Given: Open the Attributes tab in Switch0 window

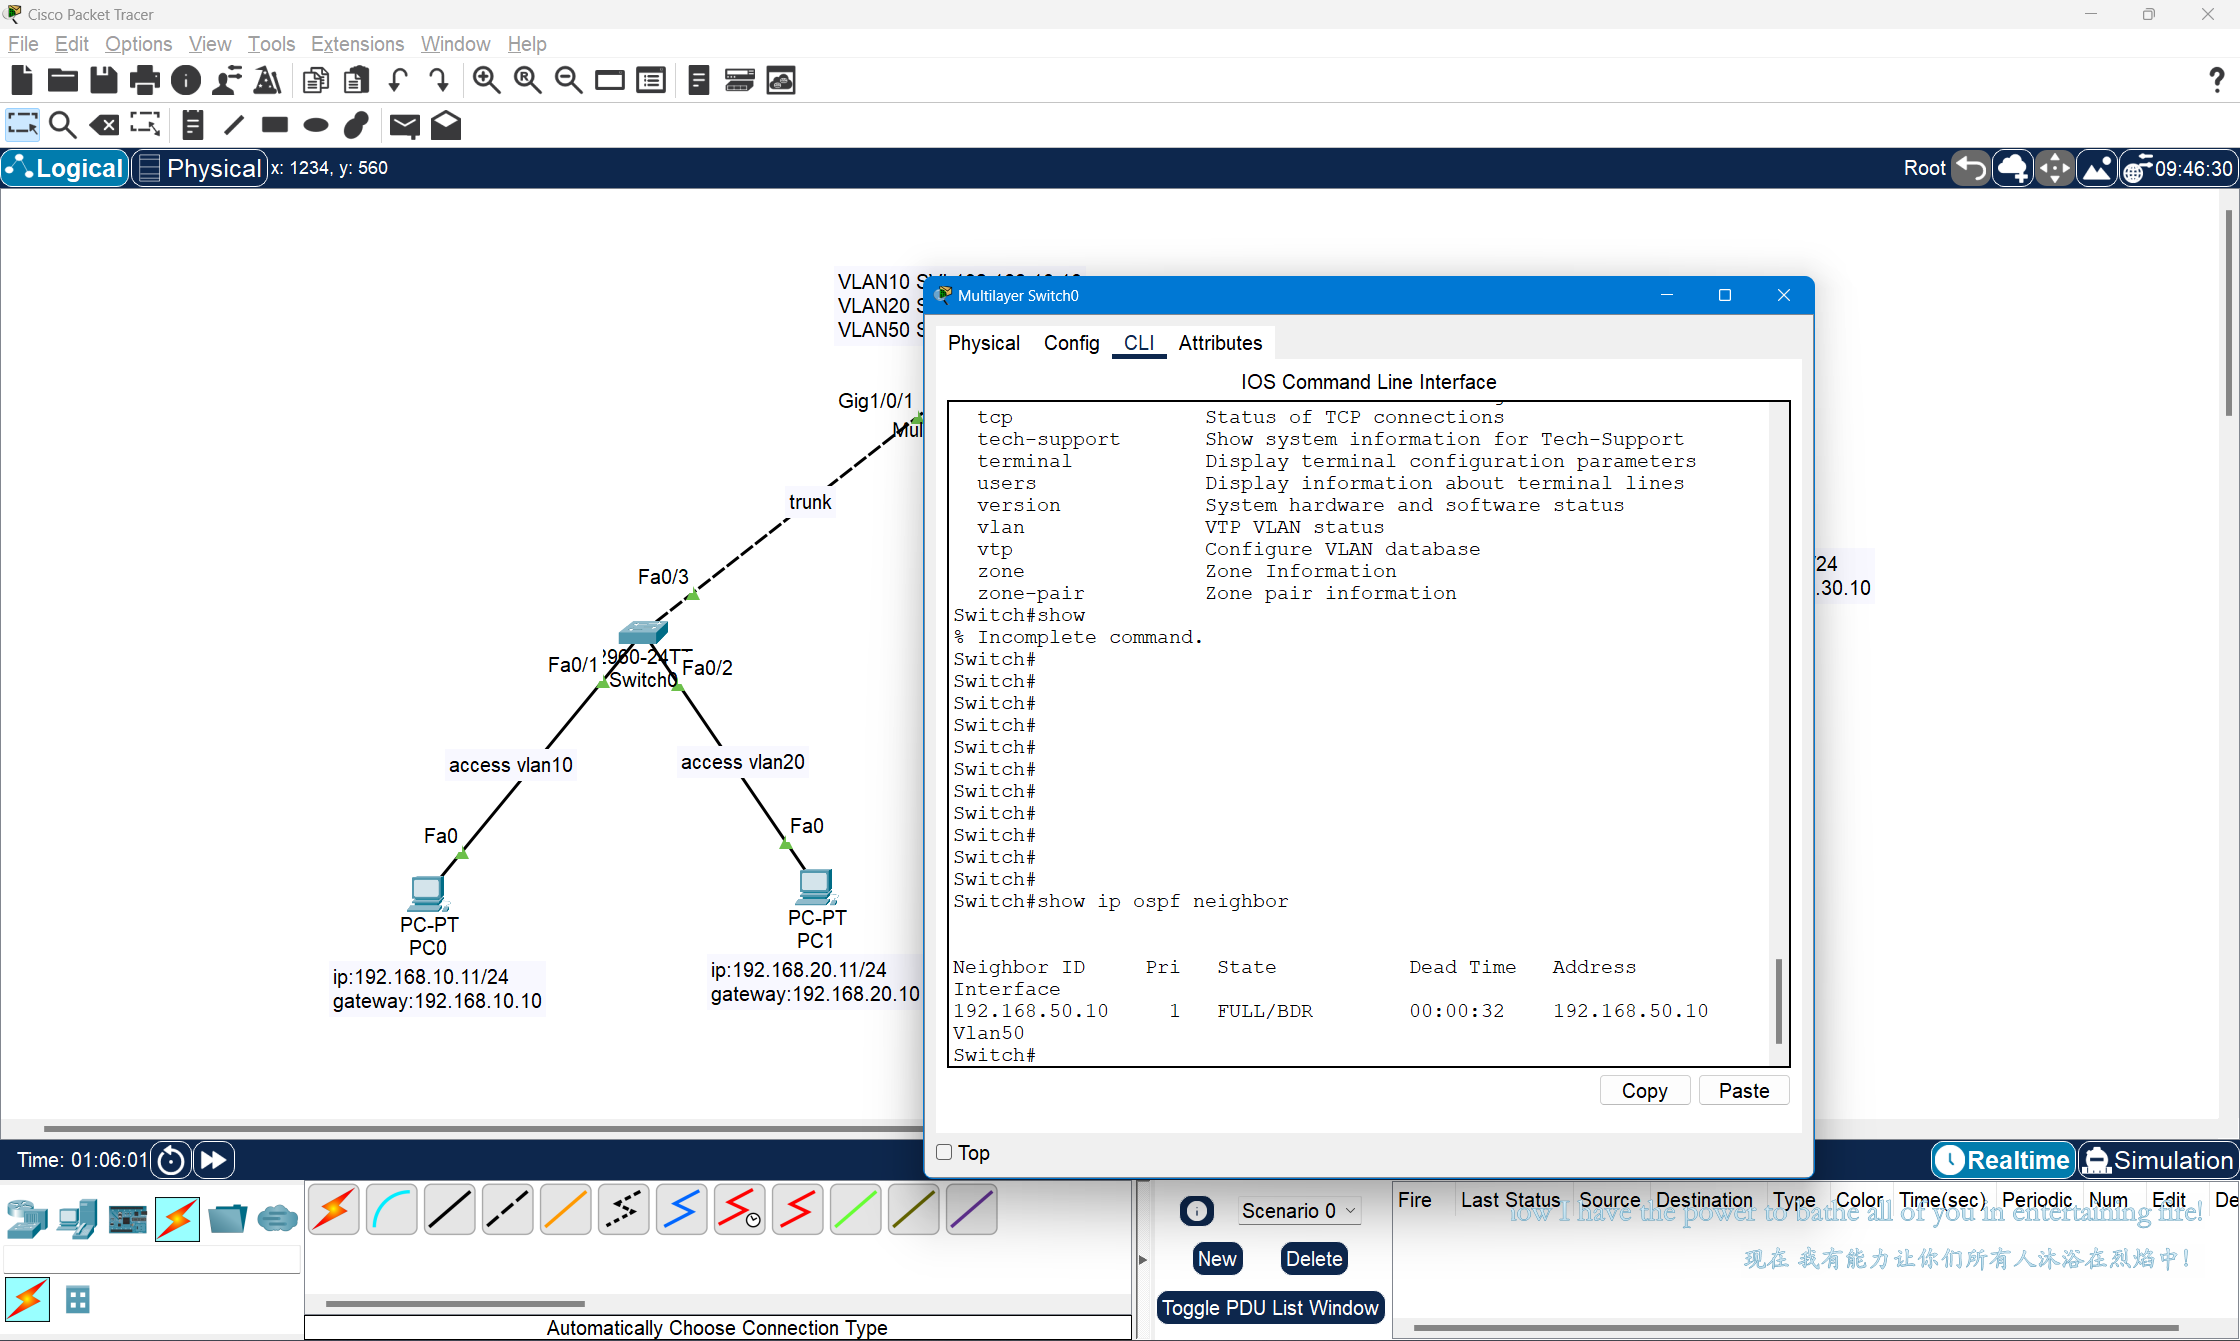Looking at the screenshot, I should pos(1220,343).
